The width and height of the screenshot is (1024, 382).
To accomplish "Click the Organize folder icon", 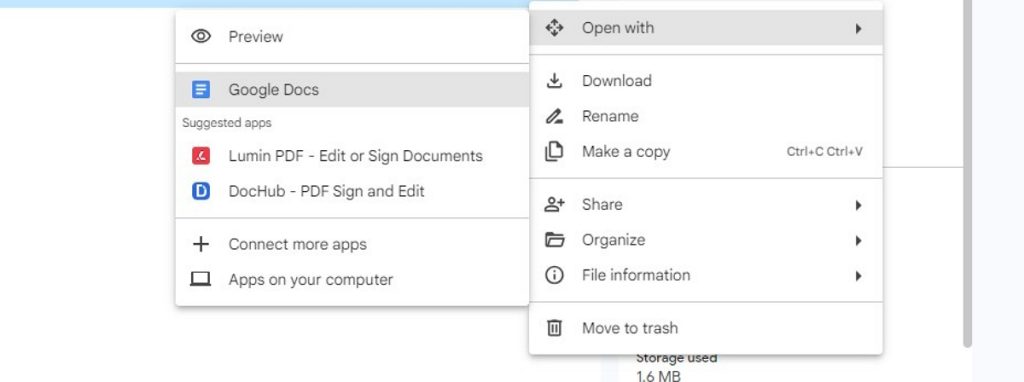I will [554, 240].
